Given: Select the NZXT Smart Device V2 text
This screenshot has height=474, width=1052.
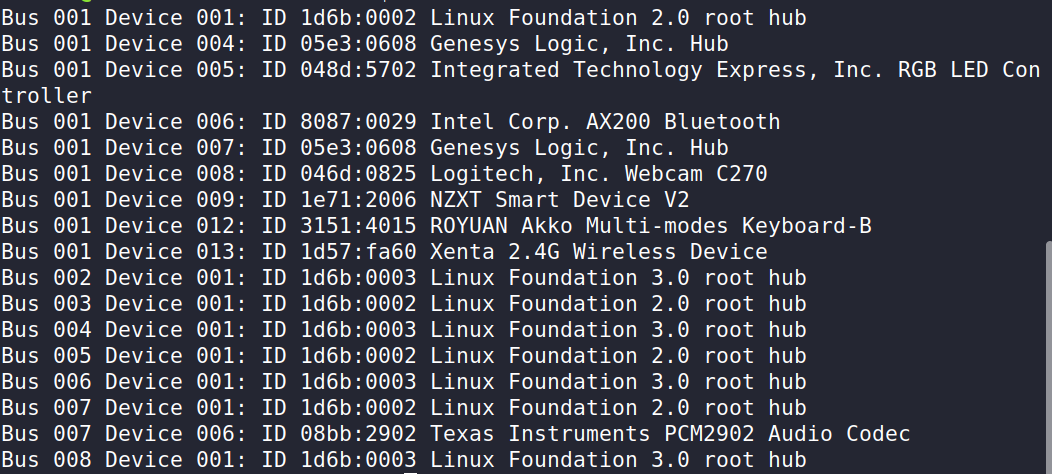Looking at the screenshot, I should click(560, 200).
